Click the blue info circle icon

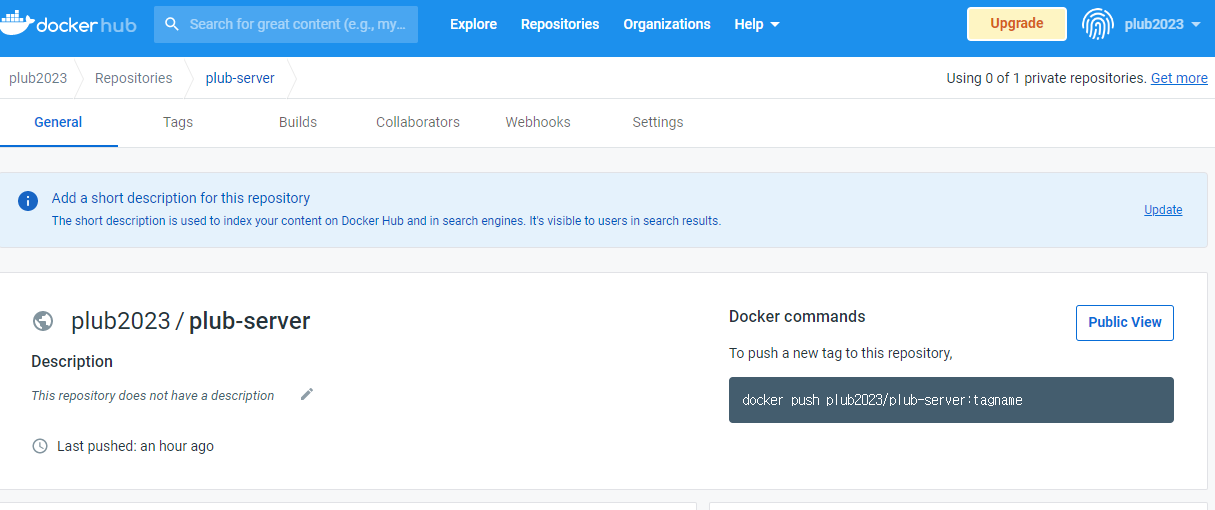[x=28, y=201]
